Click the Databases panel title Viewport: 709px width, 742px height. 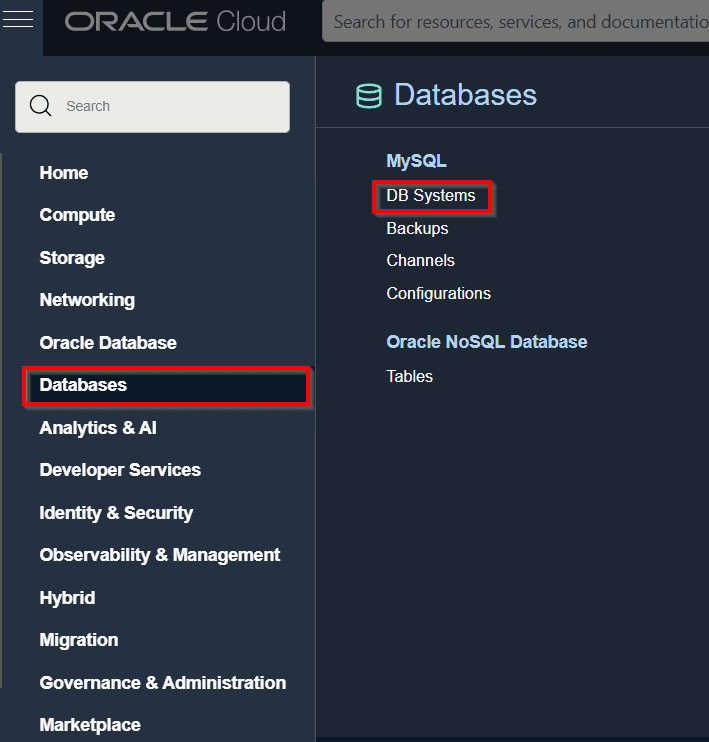(x=465, y=95)
